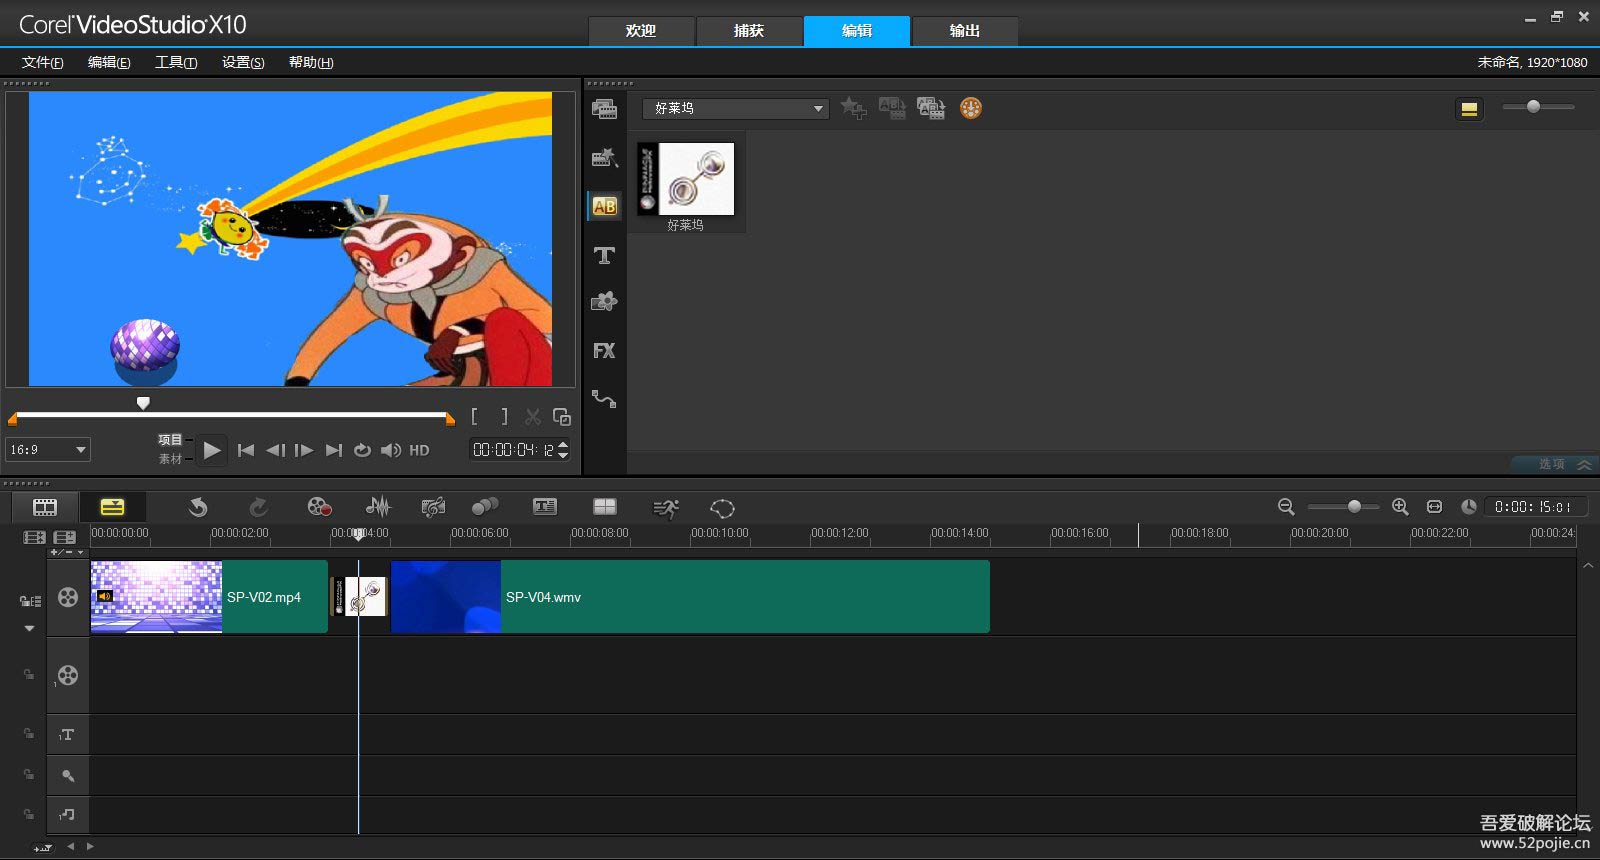Viewport: 1600px width, 860px height.
Task: Open the 文件 menu
Action: [x=42, y=62]
